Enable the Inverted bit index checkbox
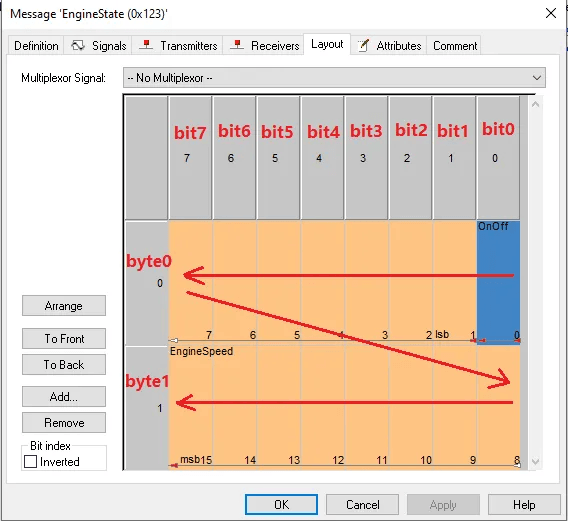 pyautogui.click(x=30, y=462)
